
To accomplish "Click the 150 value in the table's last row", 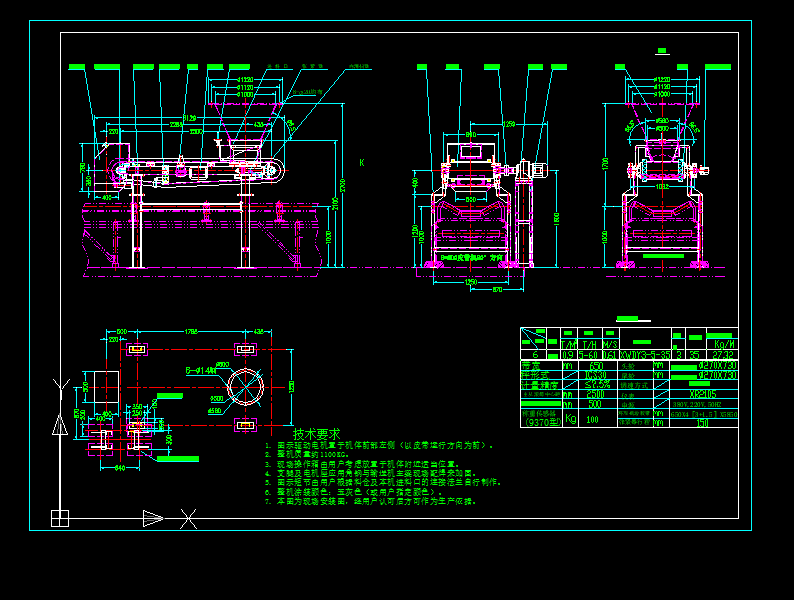I will pos(702,423).
